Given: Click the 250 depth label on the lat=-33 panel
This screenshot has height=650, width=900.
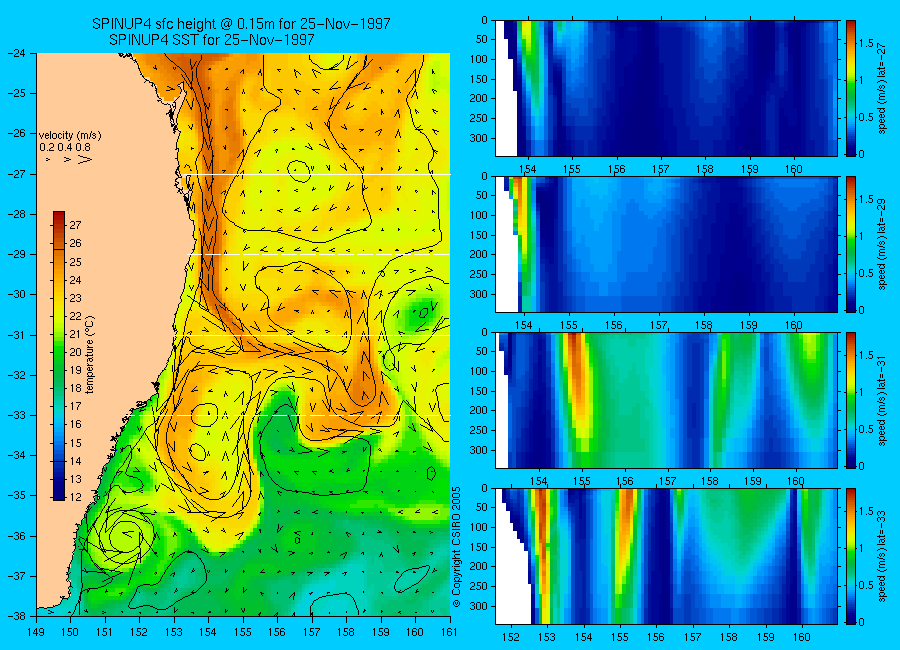Looking at the screenshot, I should click(478, 586).
